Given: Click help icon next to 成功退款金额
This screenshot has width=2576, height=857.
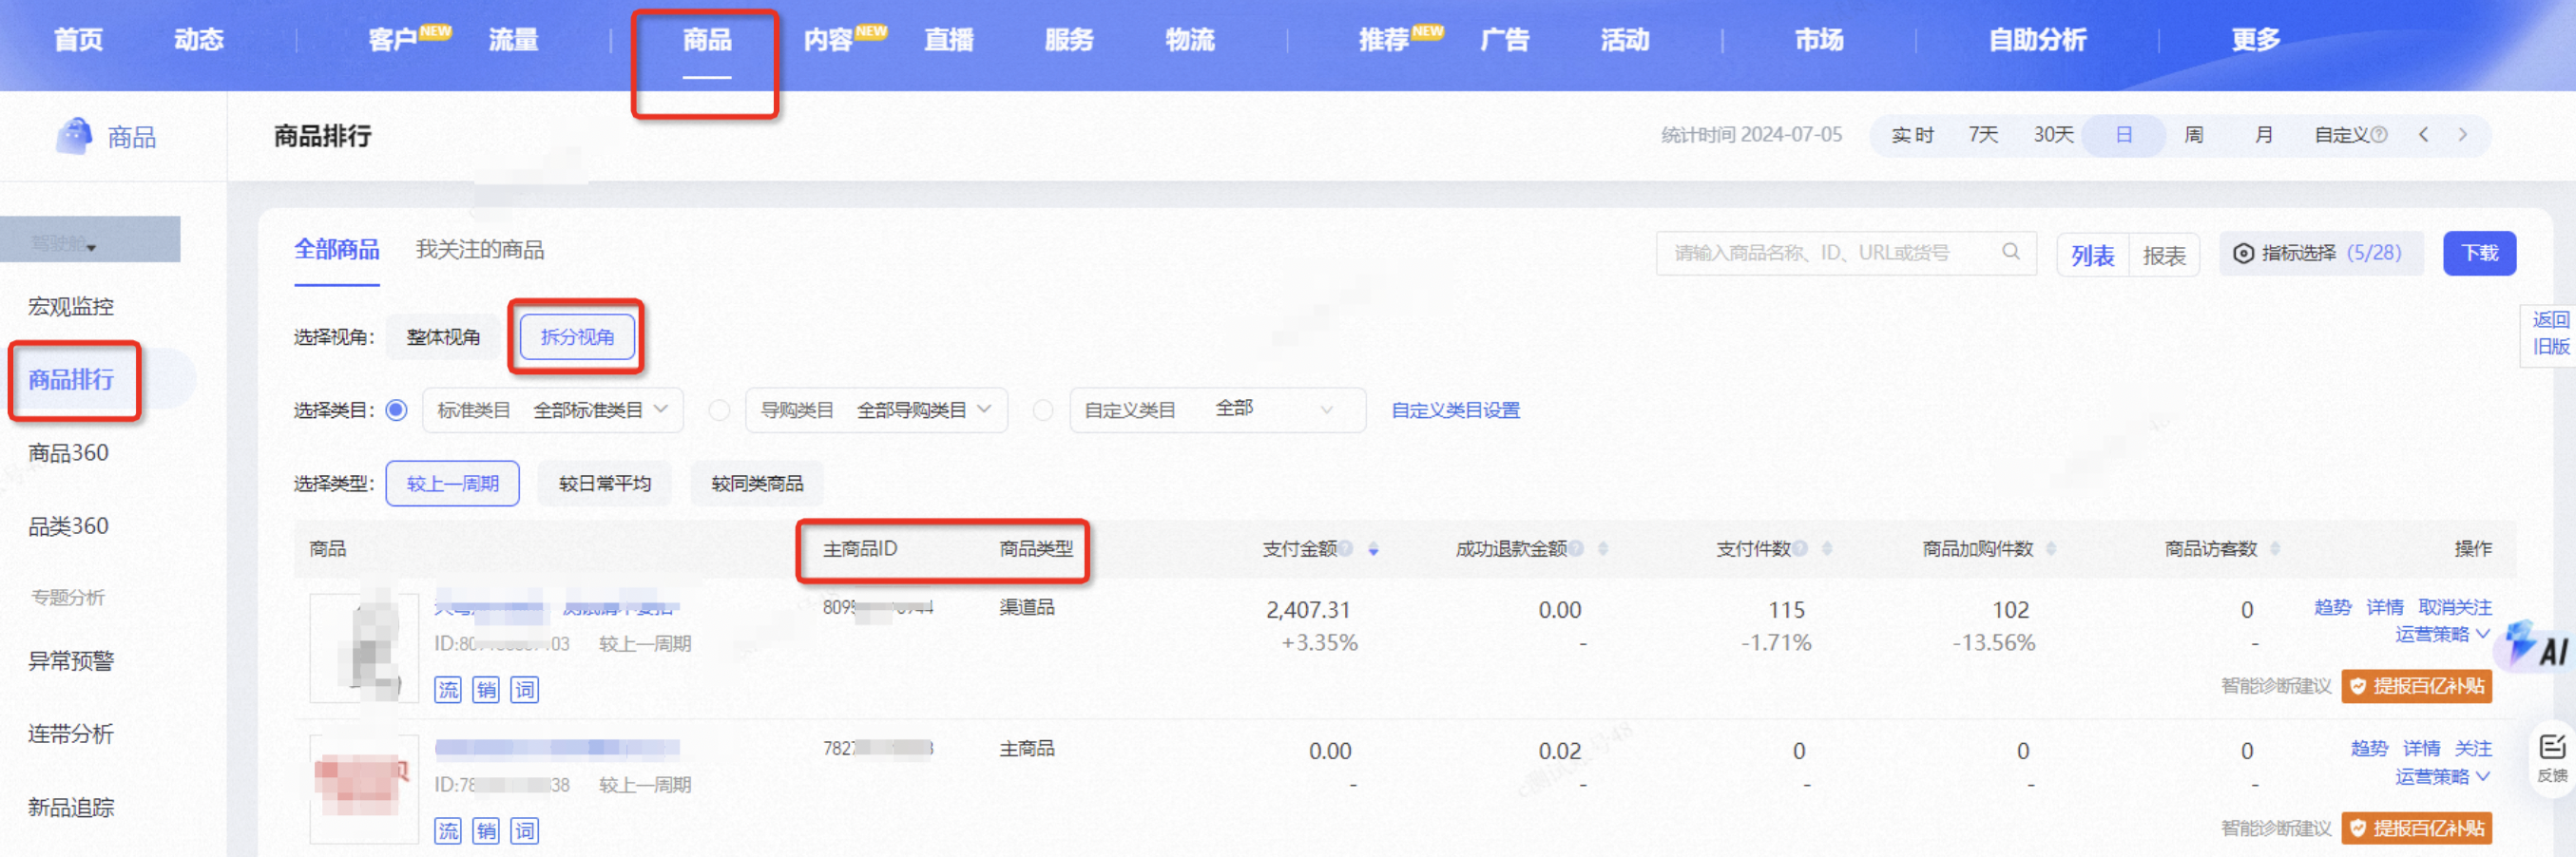Looking at the screenshot, I should click(x=1576, y=548).
